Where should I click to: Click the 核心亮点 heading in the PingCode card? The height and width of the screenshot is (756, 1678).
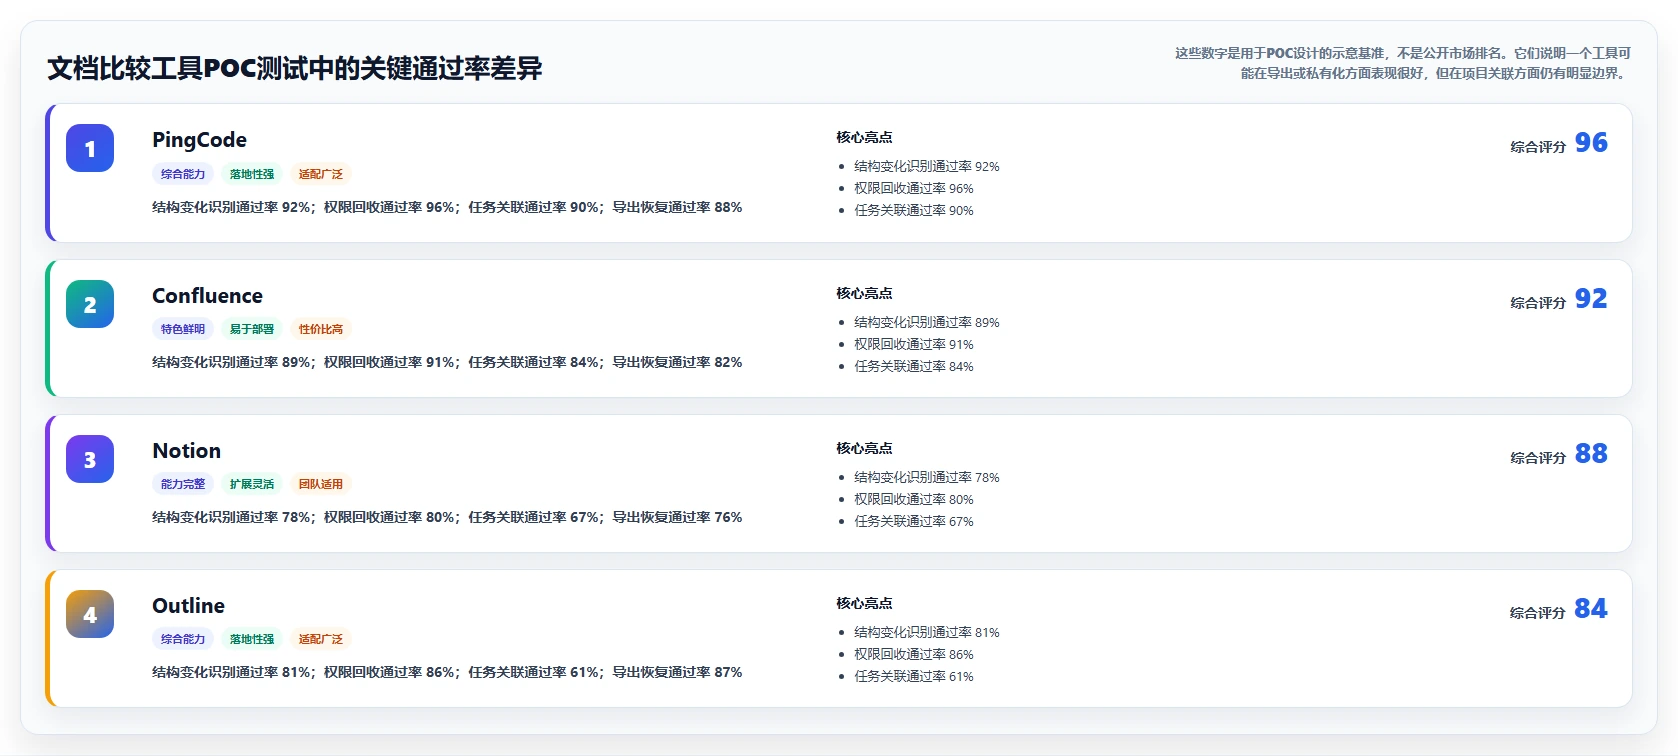(864, 138)
